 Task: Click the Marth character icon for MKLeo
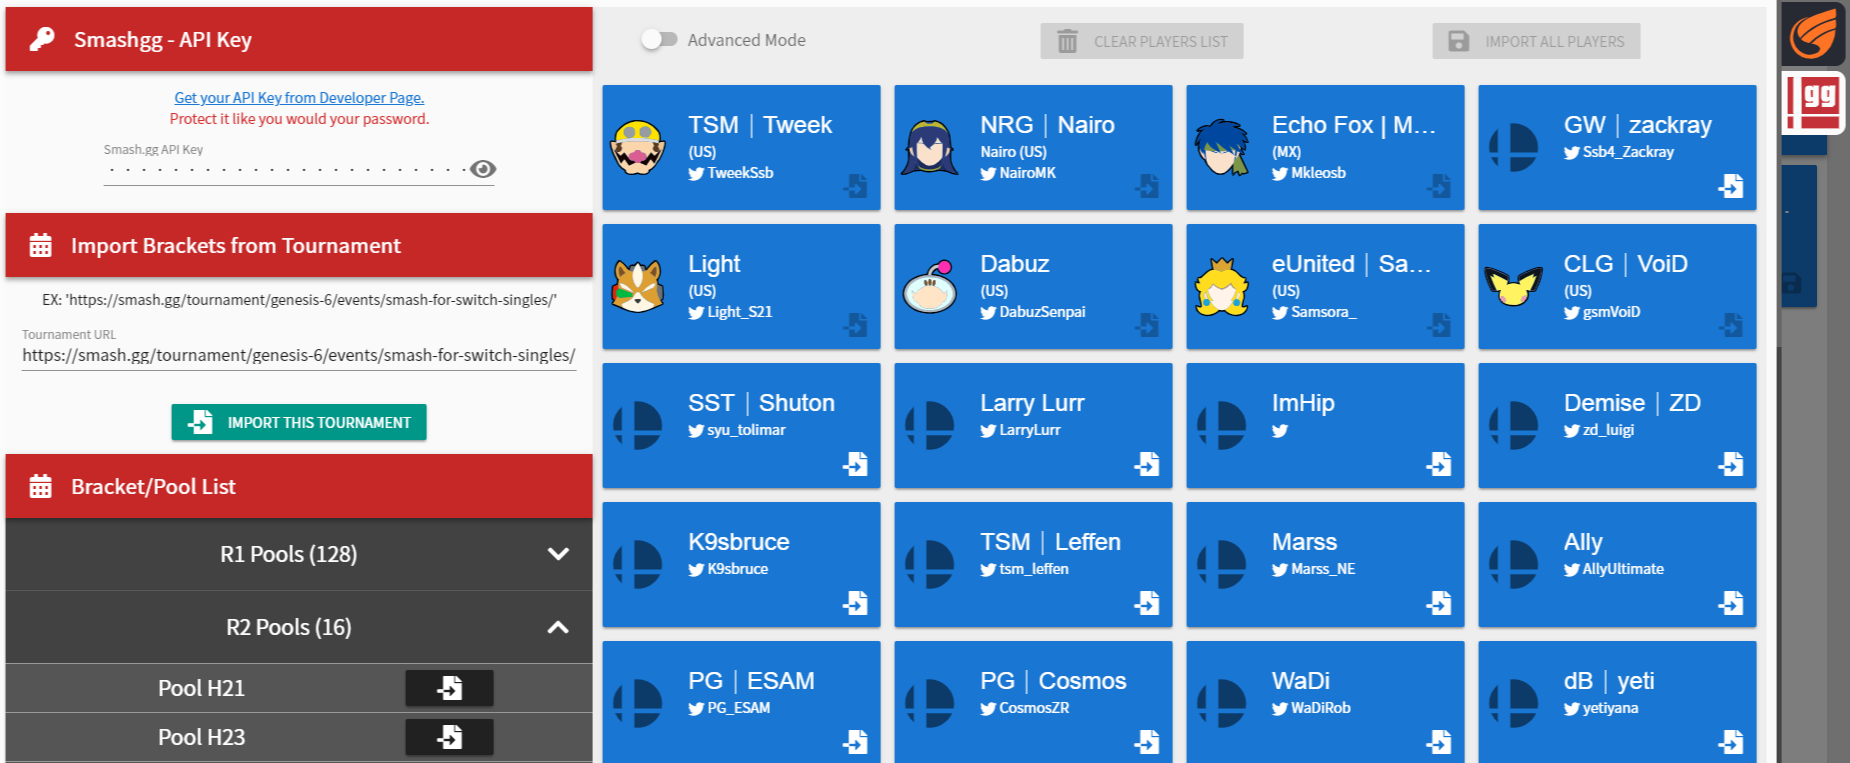[1222, 147]
